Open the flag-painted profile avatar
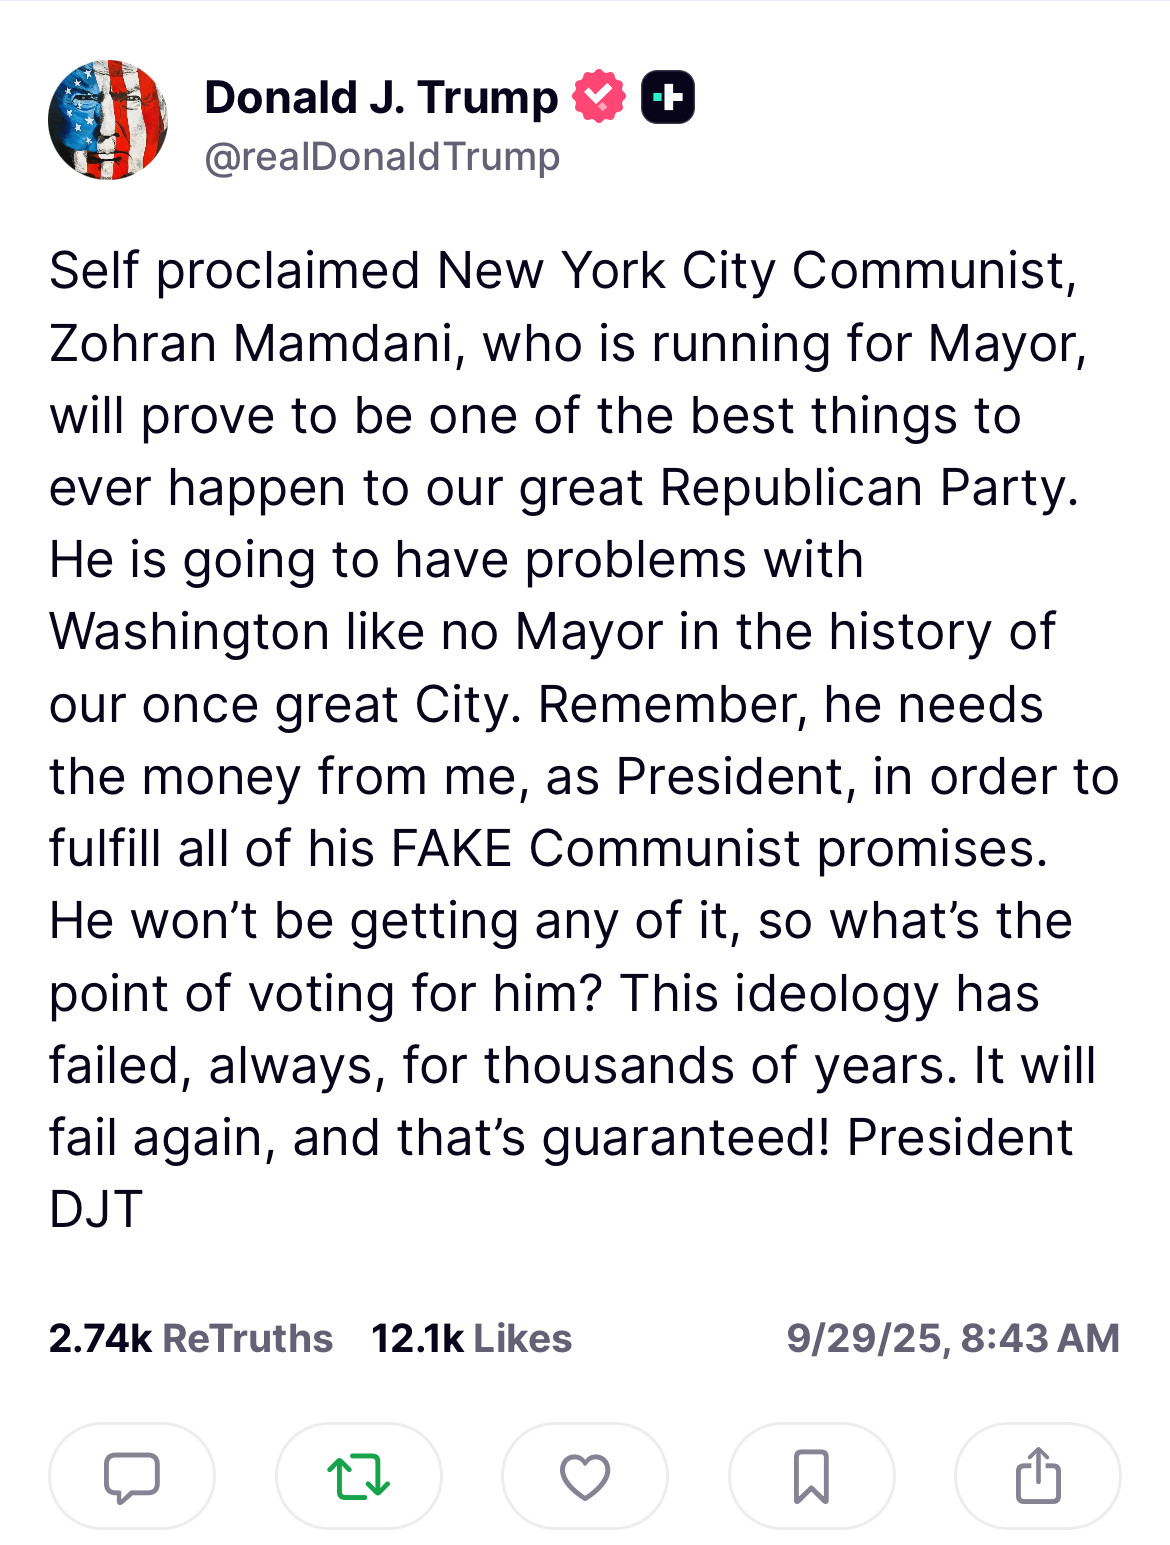Viewport: 1170px width, 1545px height. pos(108,120)
